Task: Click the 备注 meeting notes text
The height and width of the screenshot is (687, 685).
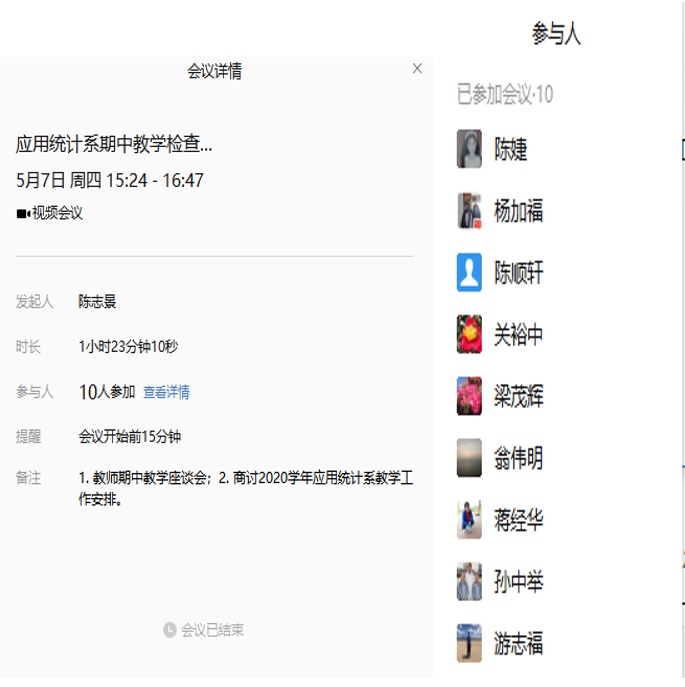Action: [x=245, y=488]
